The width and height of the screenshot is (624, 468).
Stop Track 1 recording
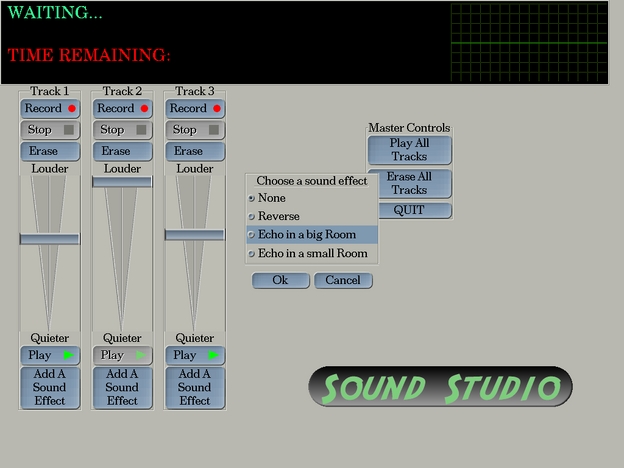[x=49, y=130]
